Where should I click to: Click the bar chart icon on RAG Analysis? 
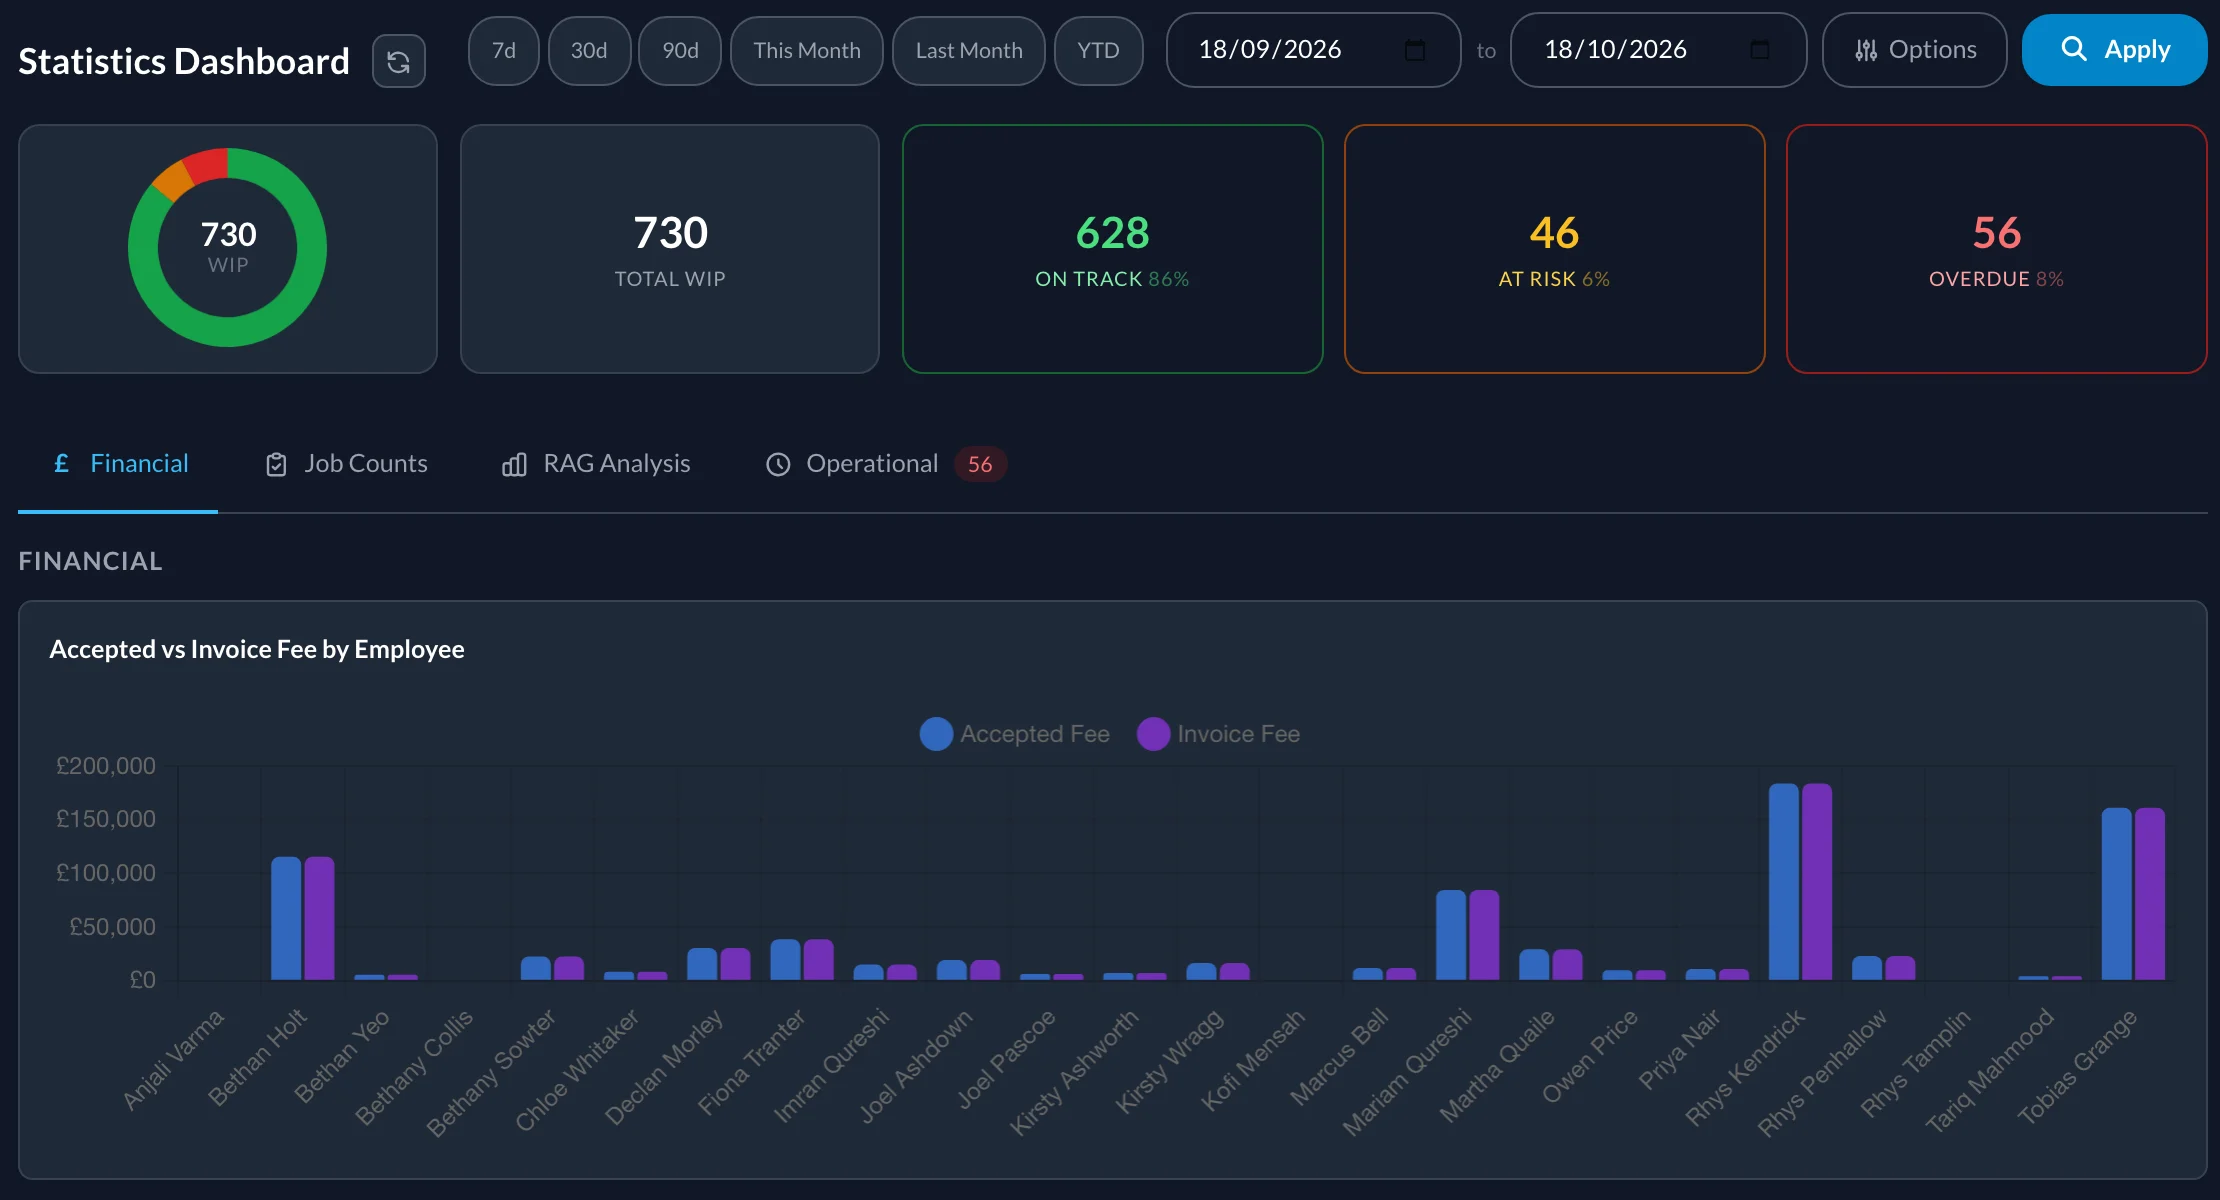tap(514, 464)
